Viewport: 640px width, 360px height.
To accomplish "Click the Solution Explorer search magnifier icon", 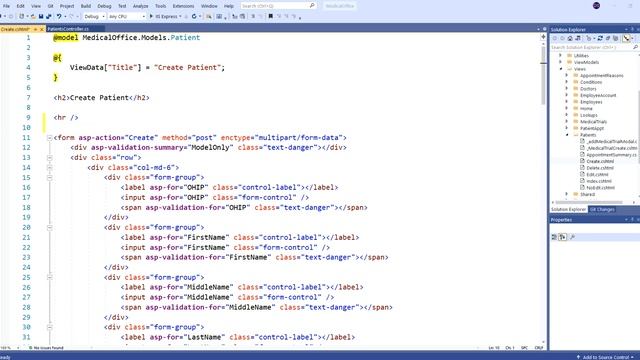I will pos(635,47).
